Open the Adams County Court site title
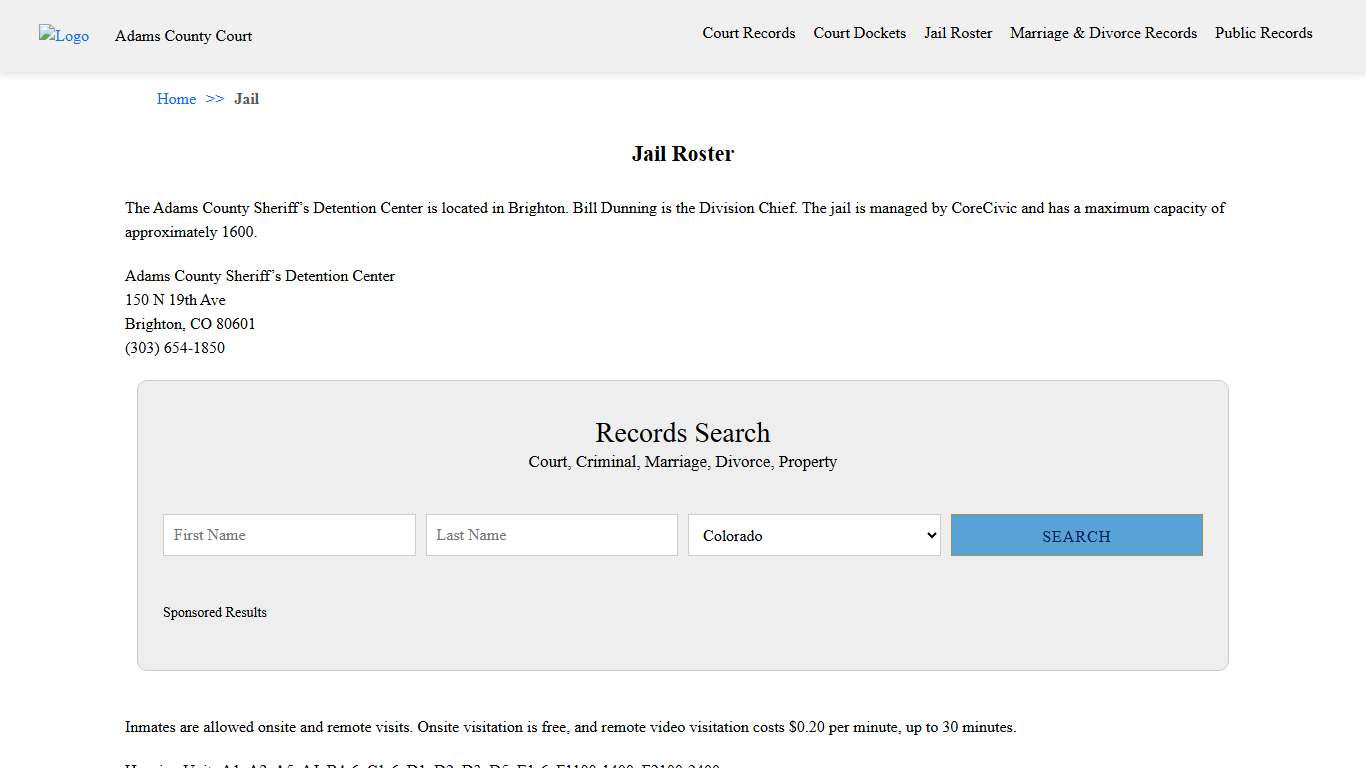This screenshot has width=1366, height=768. (183, 36)
